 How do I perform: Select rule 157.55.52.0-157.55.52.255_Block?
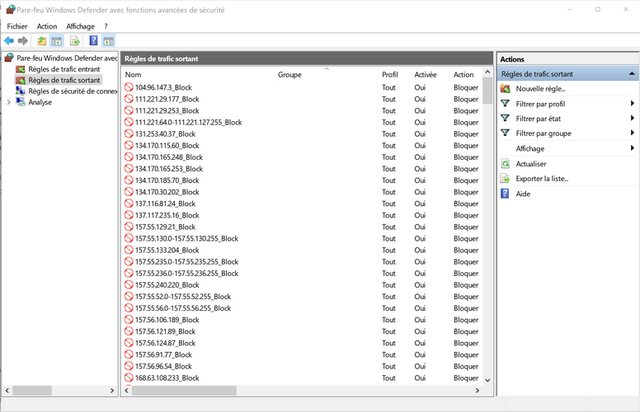(183, 296)
